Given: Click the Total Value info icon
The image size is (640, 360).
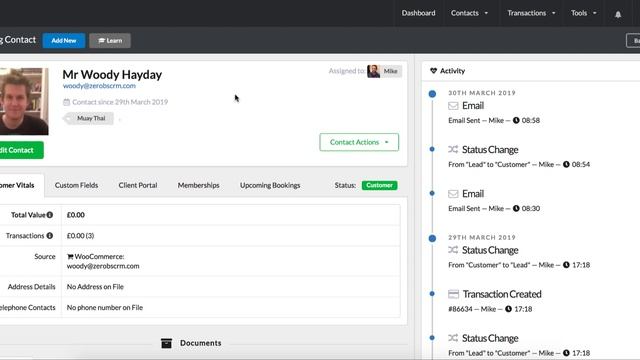Looking at the screenshot, I should (x=50, y=215).
